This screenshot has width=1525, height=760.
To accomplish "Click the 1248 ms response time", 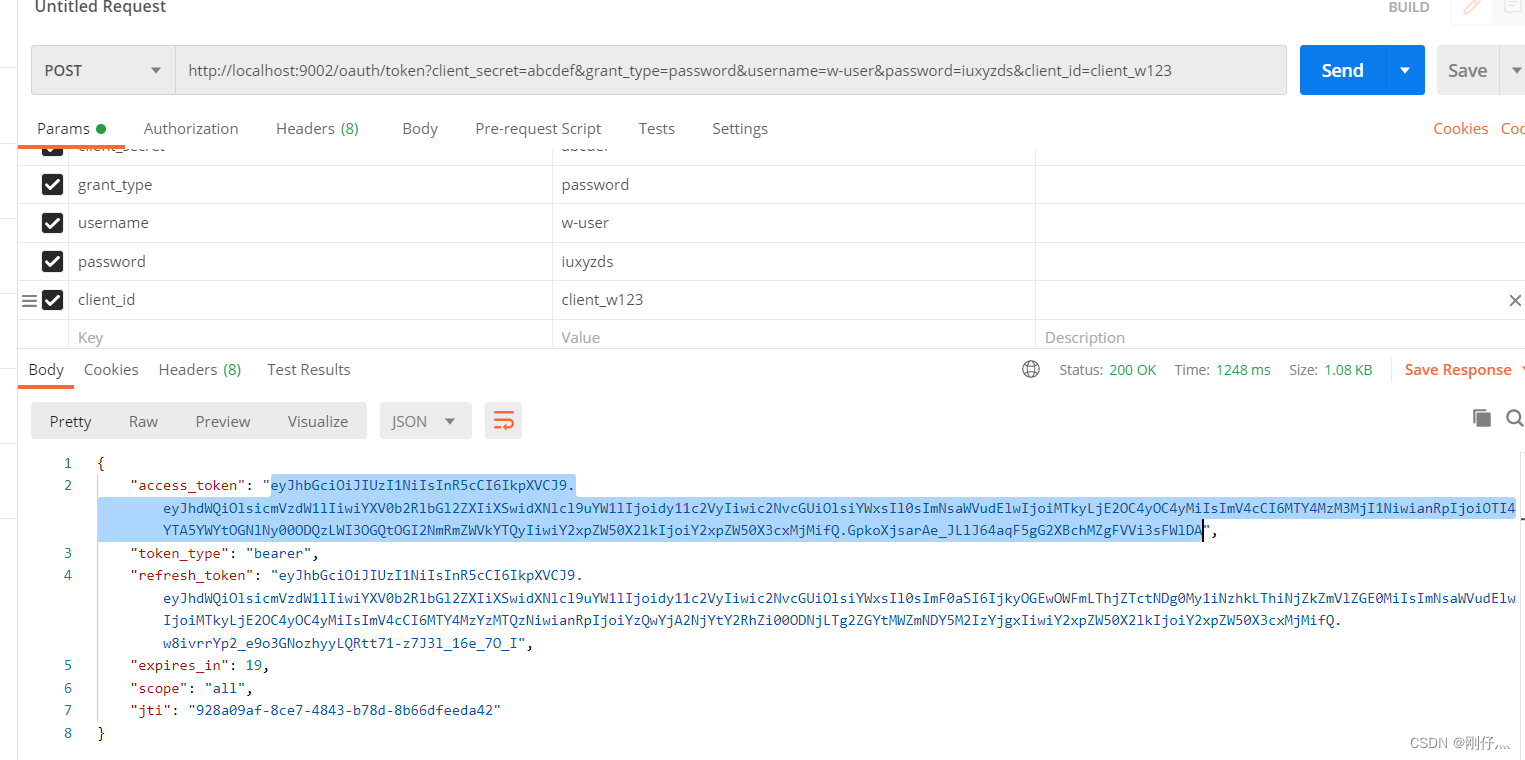I will click(x=1243, y=370).
